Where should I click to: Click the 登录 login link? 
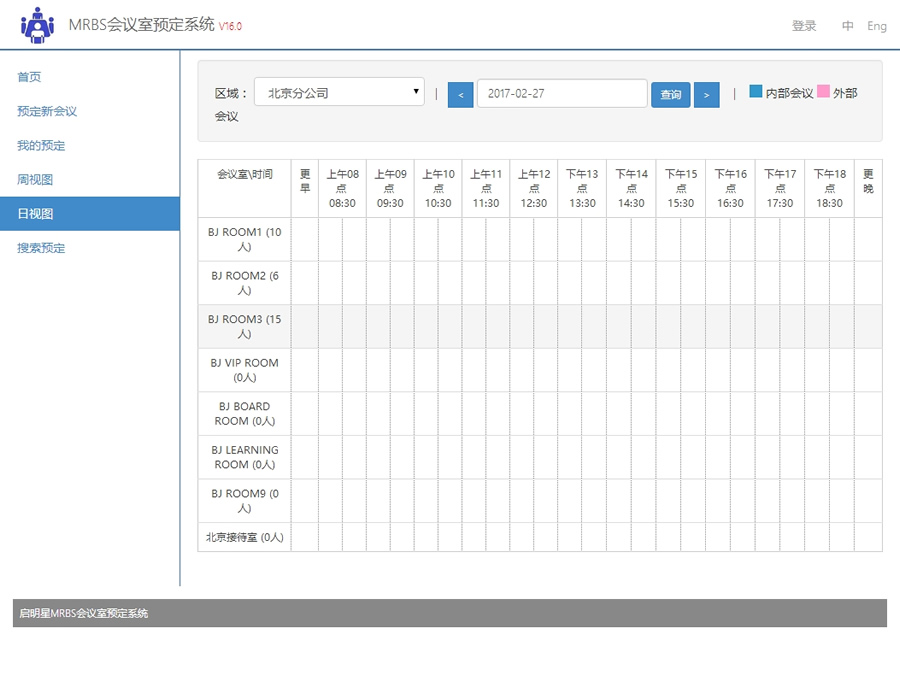(804, 26)
